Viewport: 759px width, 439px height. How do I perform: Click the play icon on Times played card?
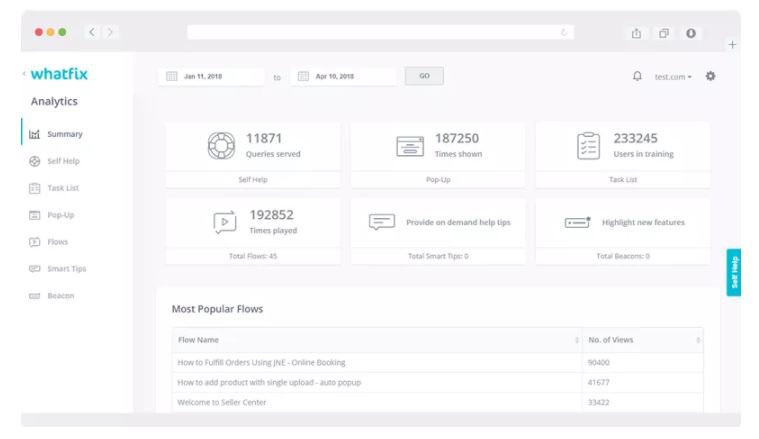[x=225, y=222]
